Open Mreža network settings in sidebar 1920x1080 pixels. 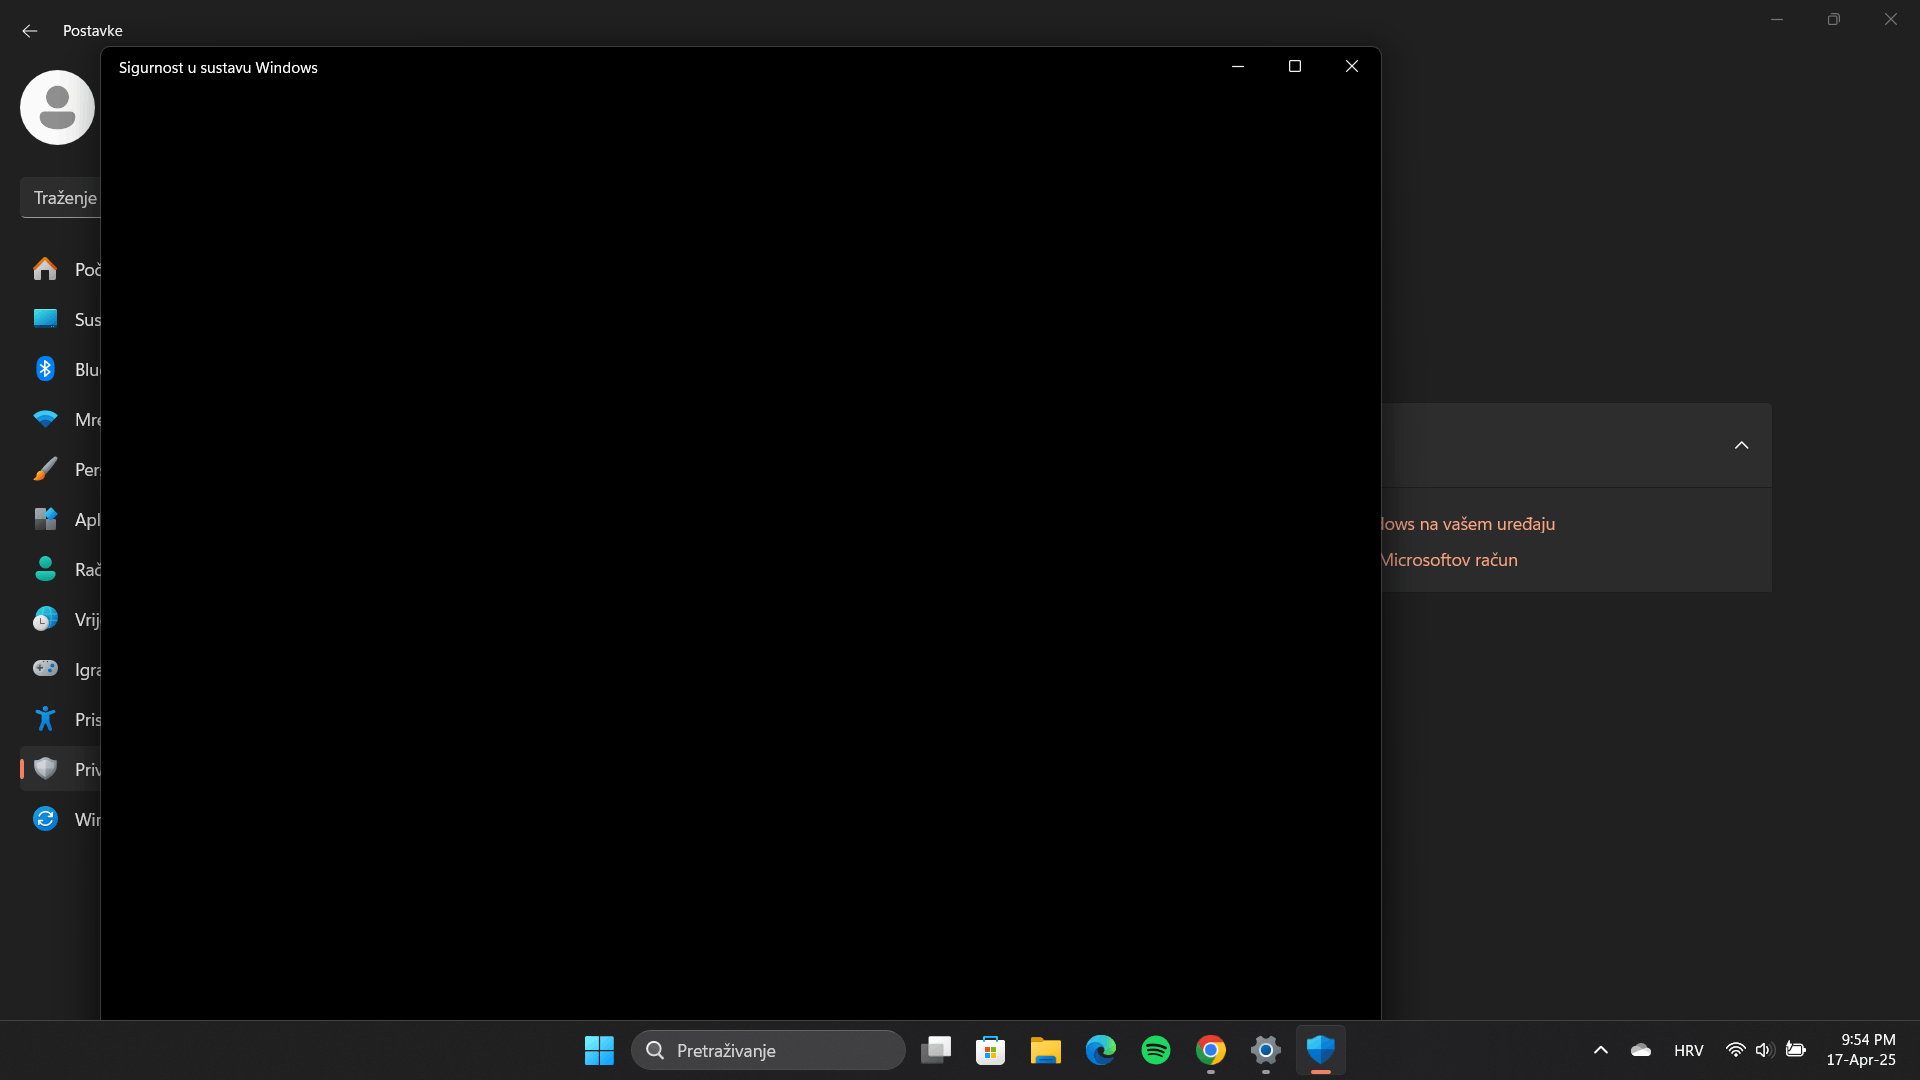click(x=45, y=419)
